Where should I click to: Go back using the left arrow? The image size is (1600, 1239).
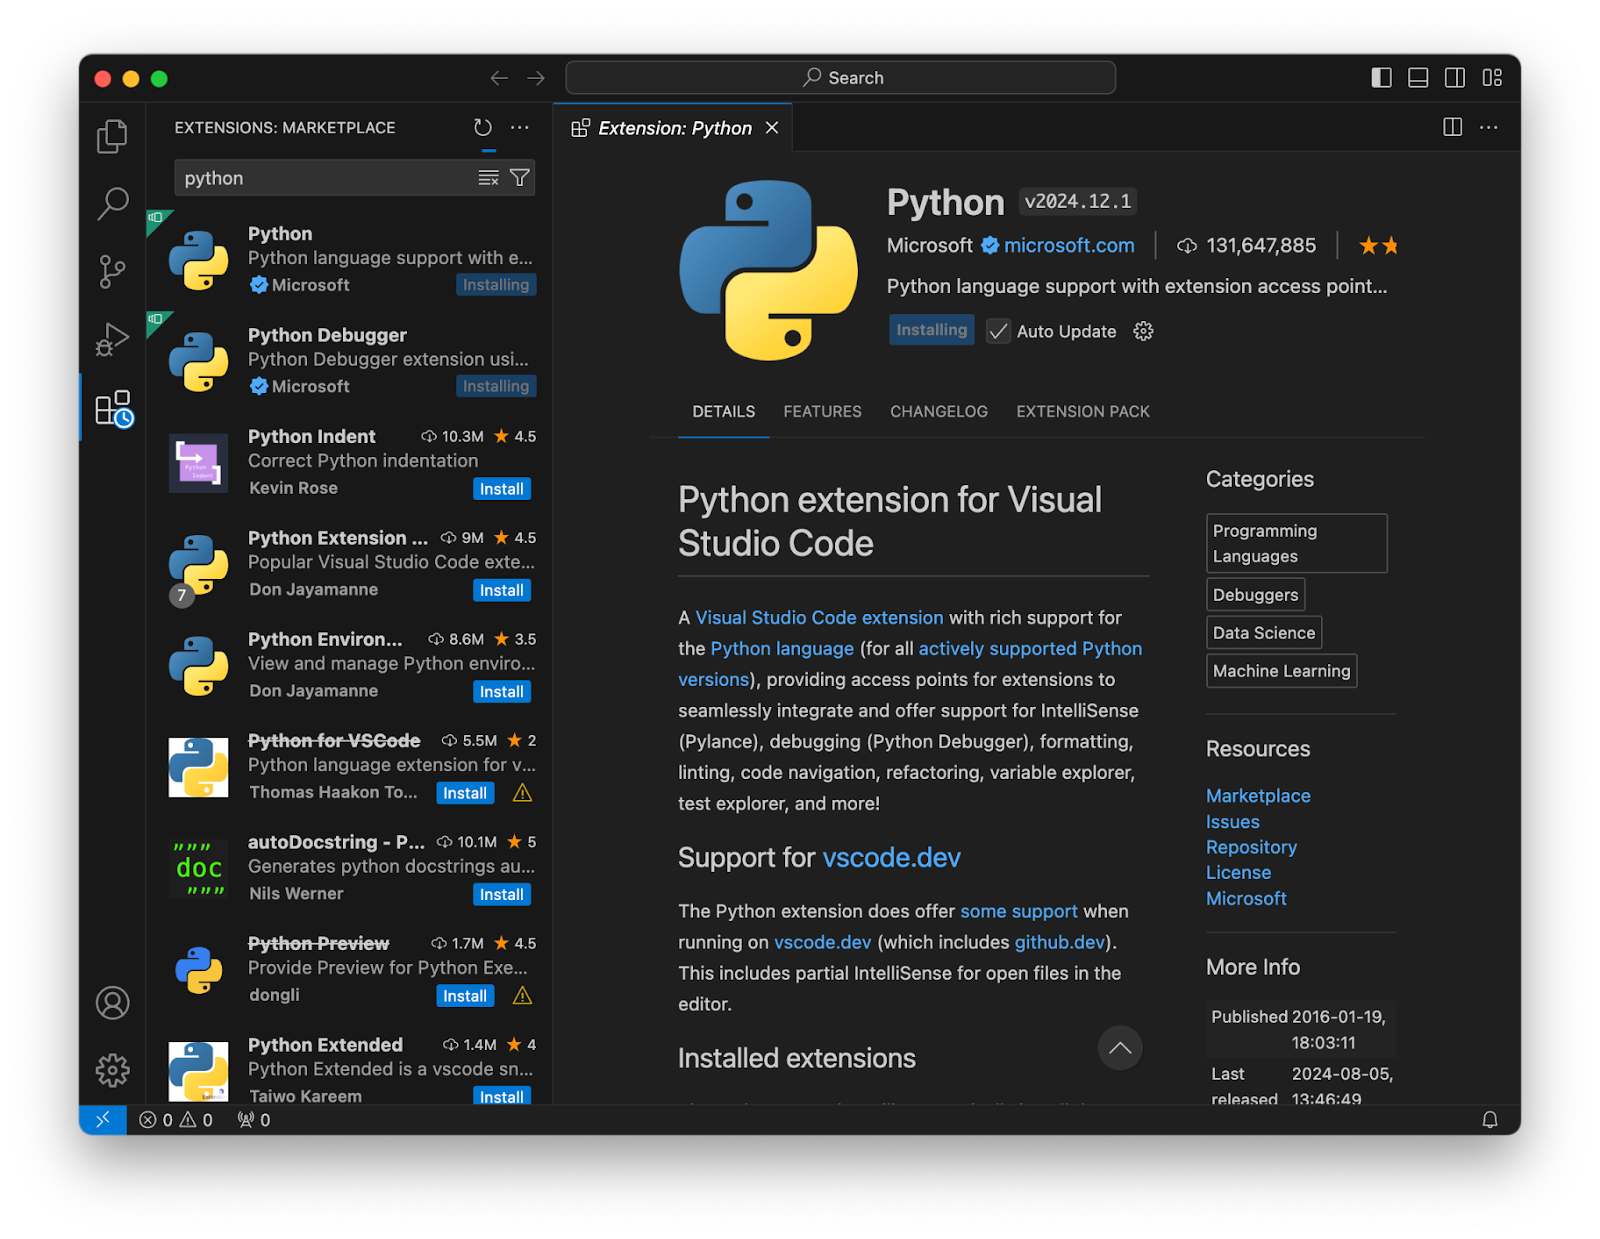click(499, 78)
